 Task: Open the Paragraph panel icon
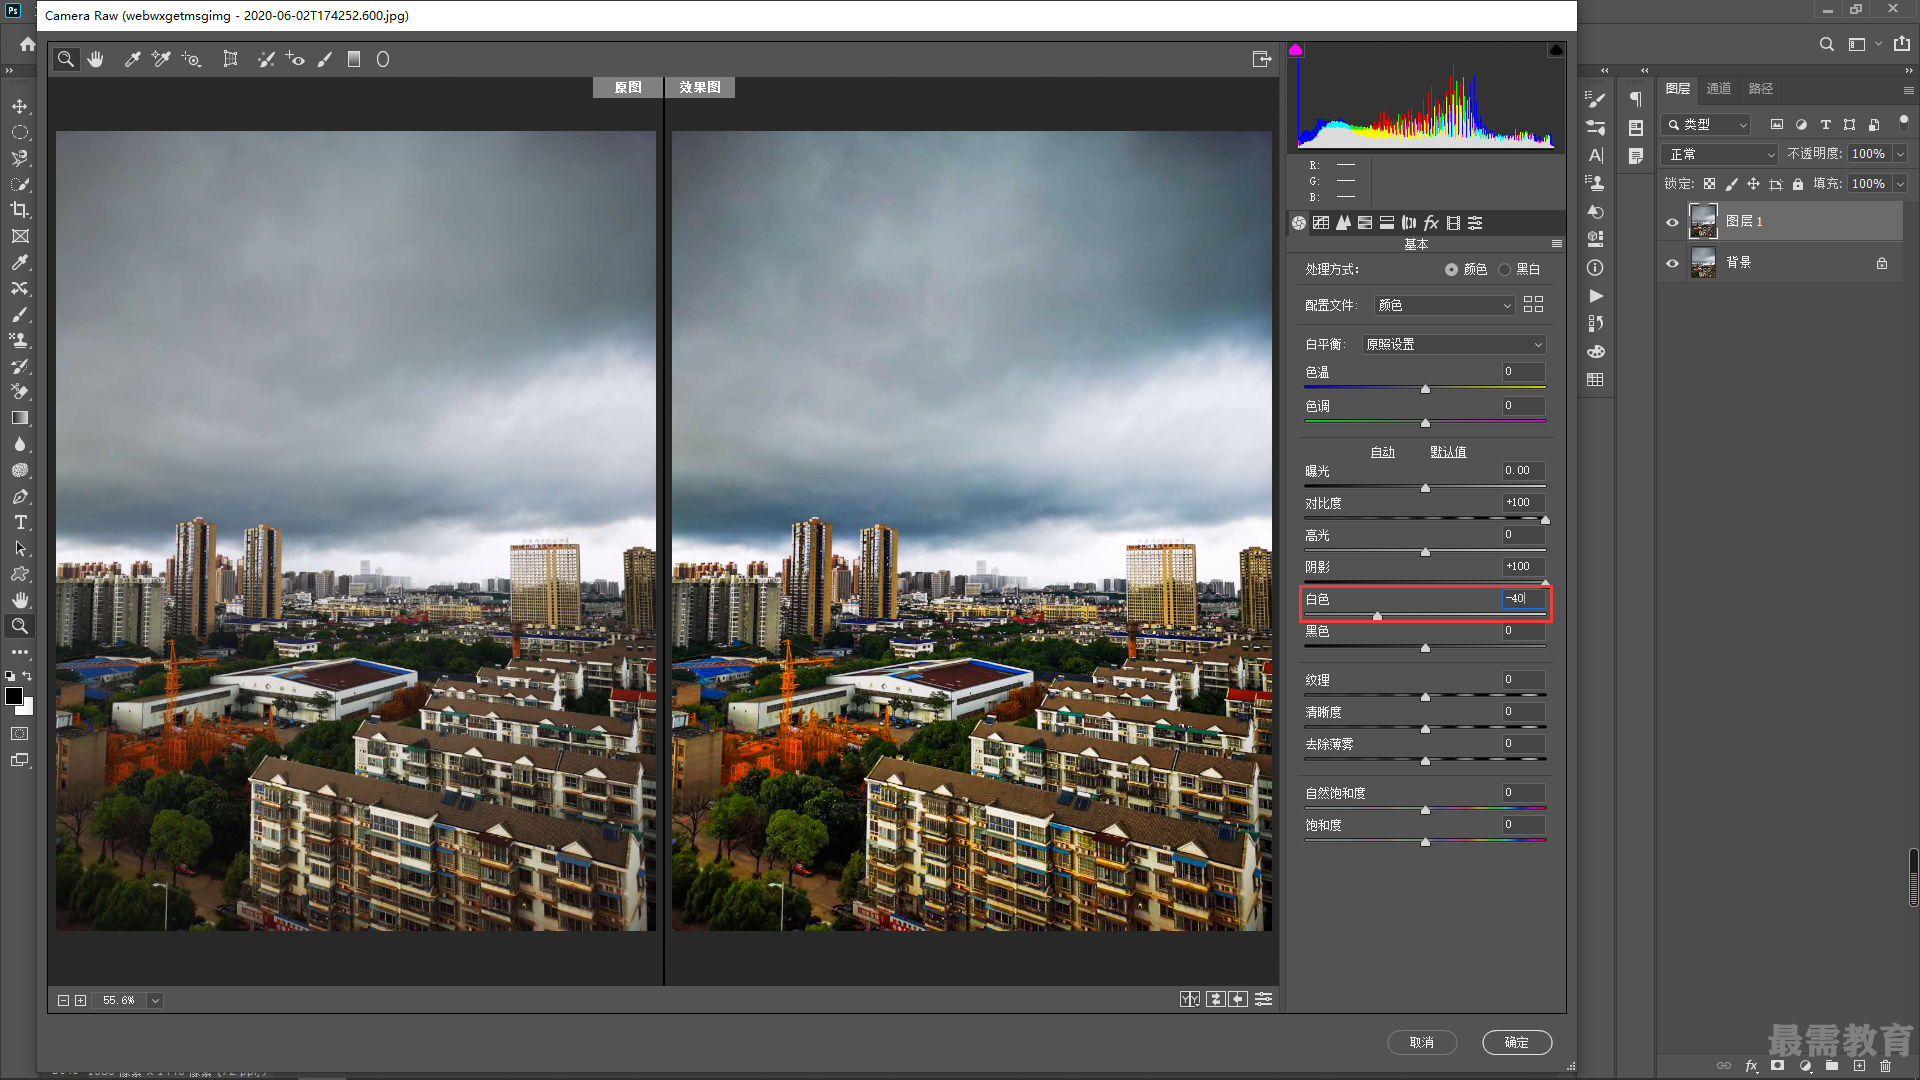coord(1636,99)
